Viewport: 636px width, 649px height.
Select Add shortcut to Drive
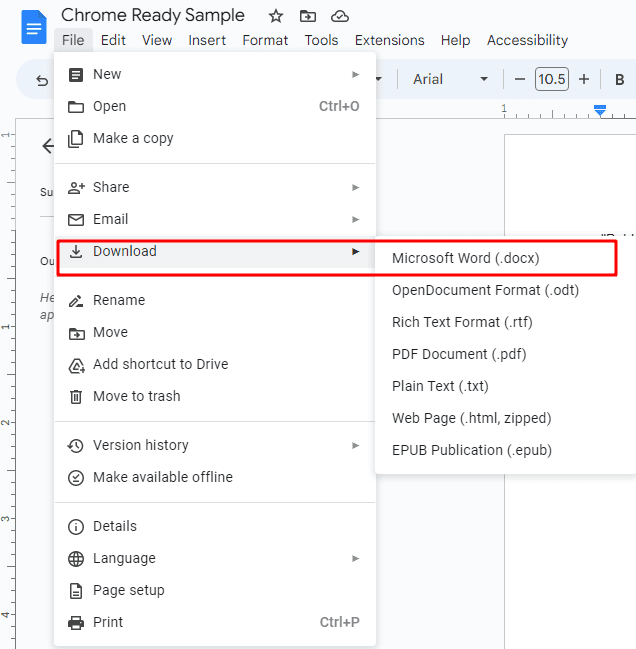click(215, 364)
